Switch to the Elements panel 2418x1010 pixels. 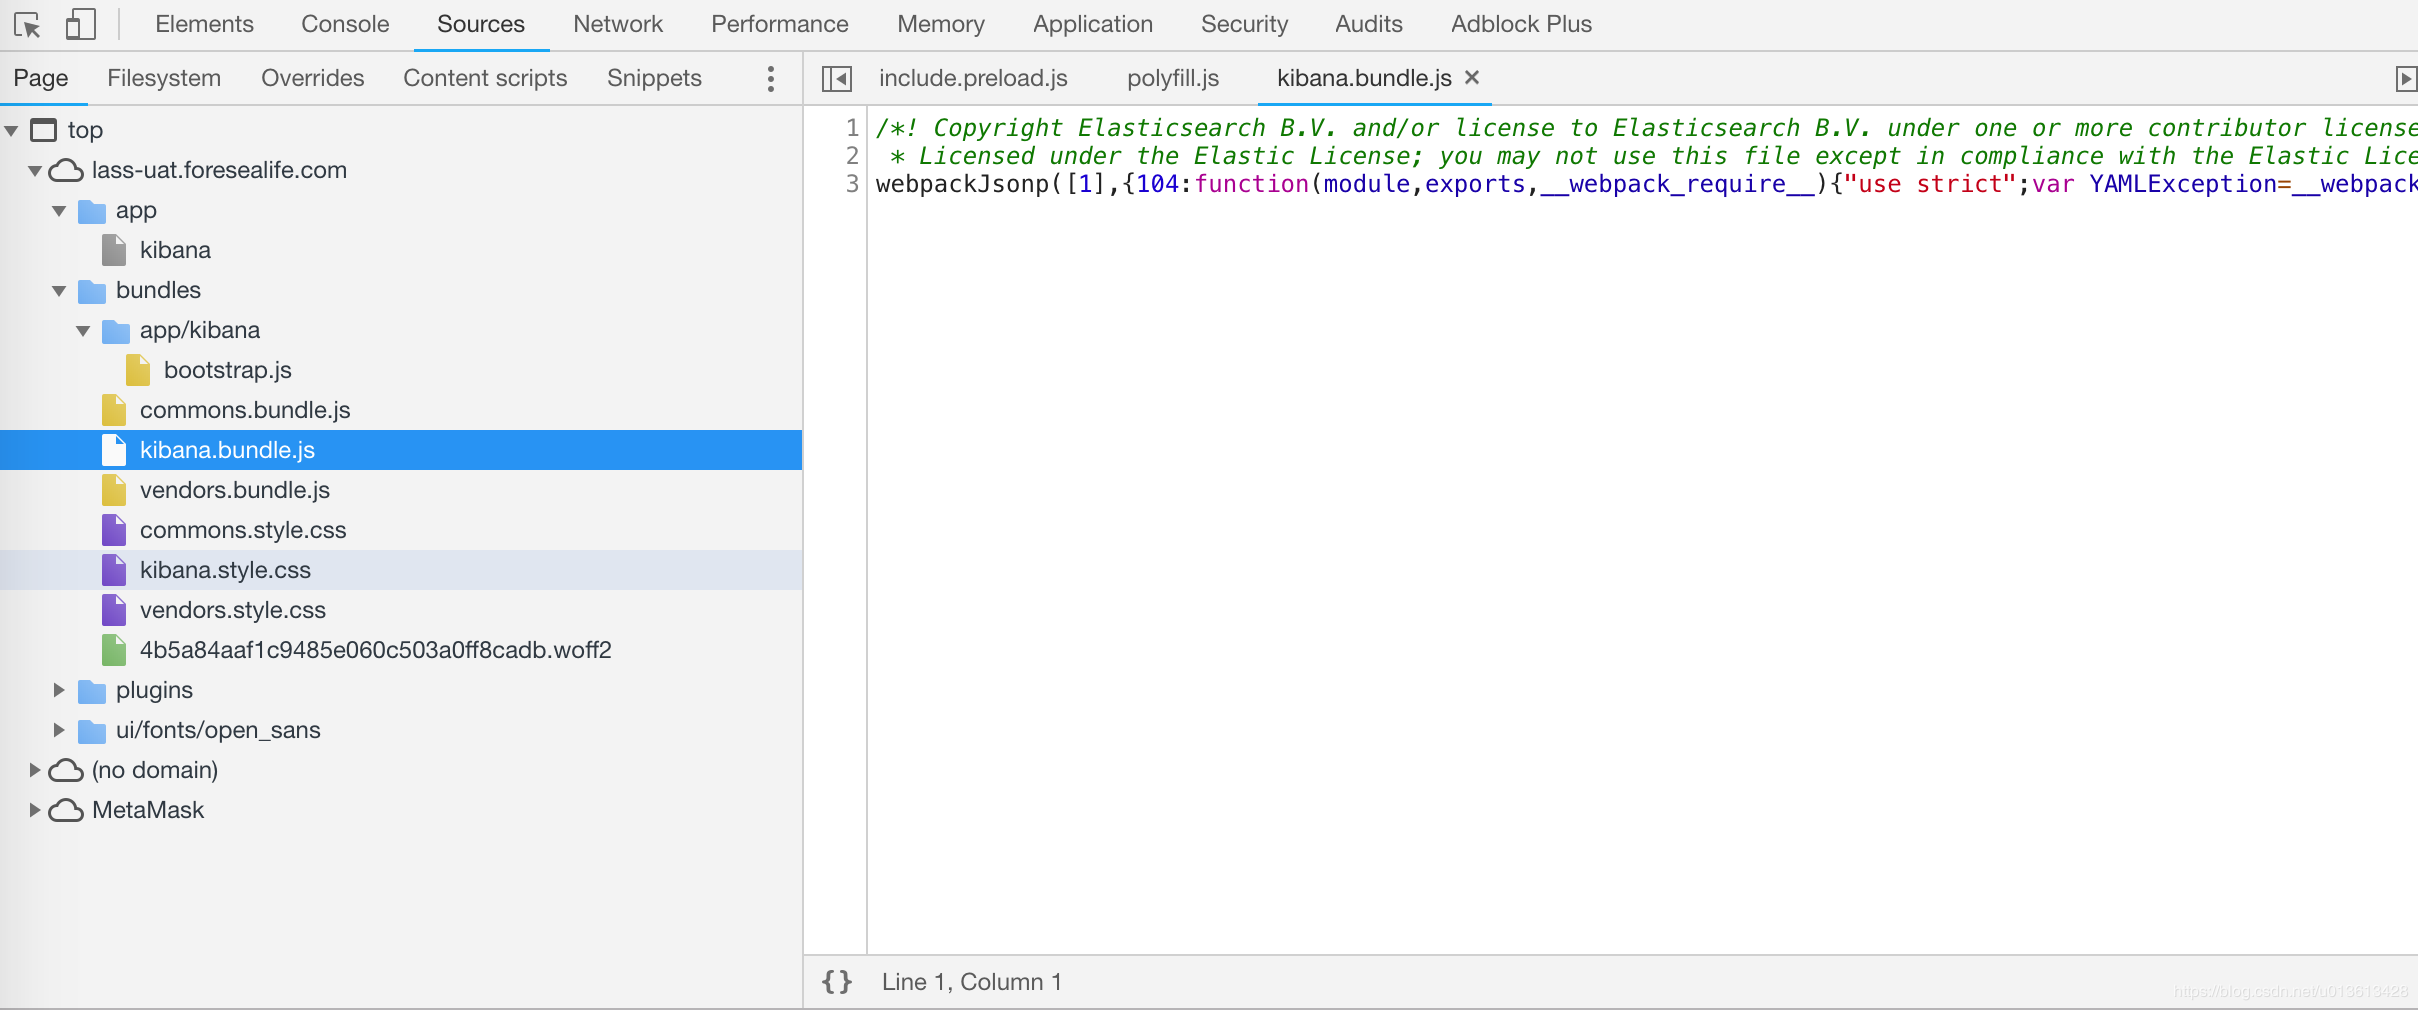pyautogui.click(x=204, y=24)
